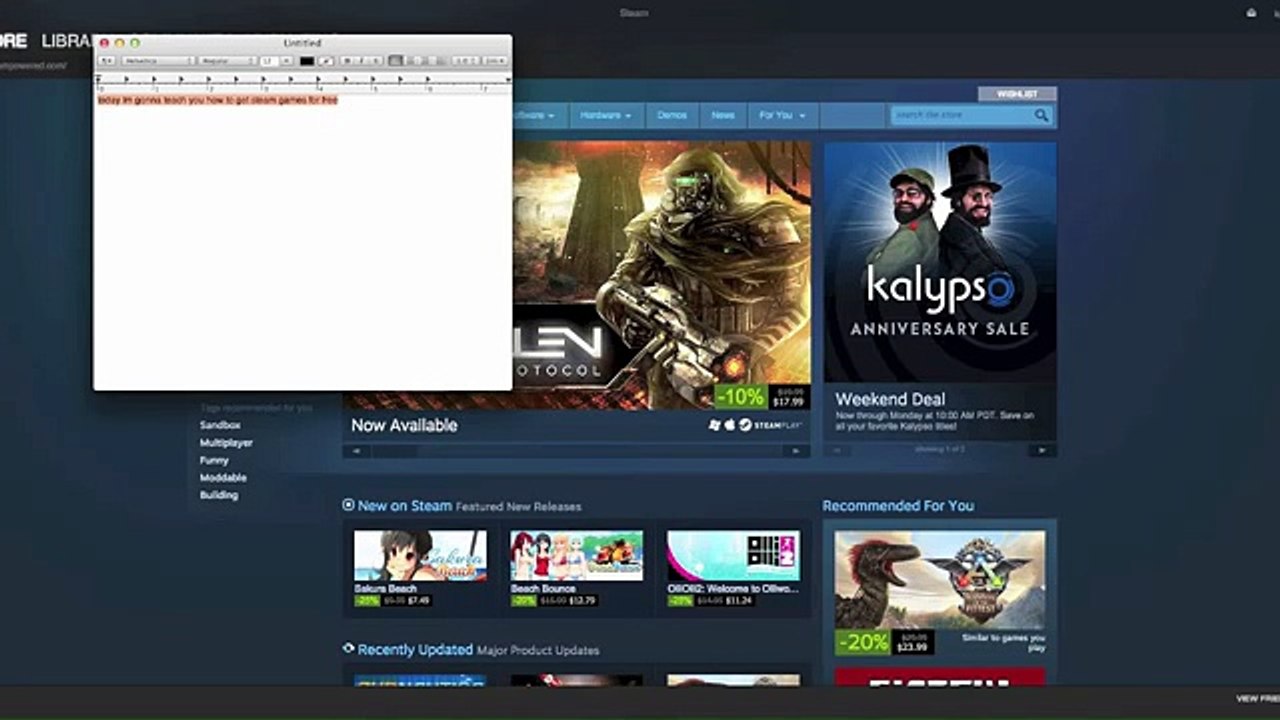
Task: Open the black text color swatch
Action: 307,61
